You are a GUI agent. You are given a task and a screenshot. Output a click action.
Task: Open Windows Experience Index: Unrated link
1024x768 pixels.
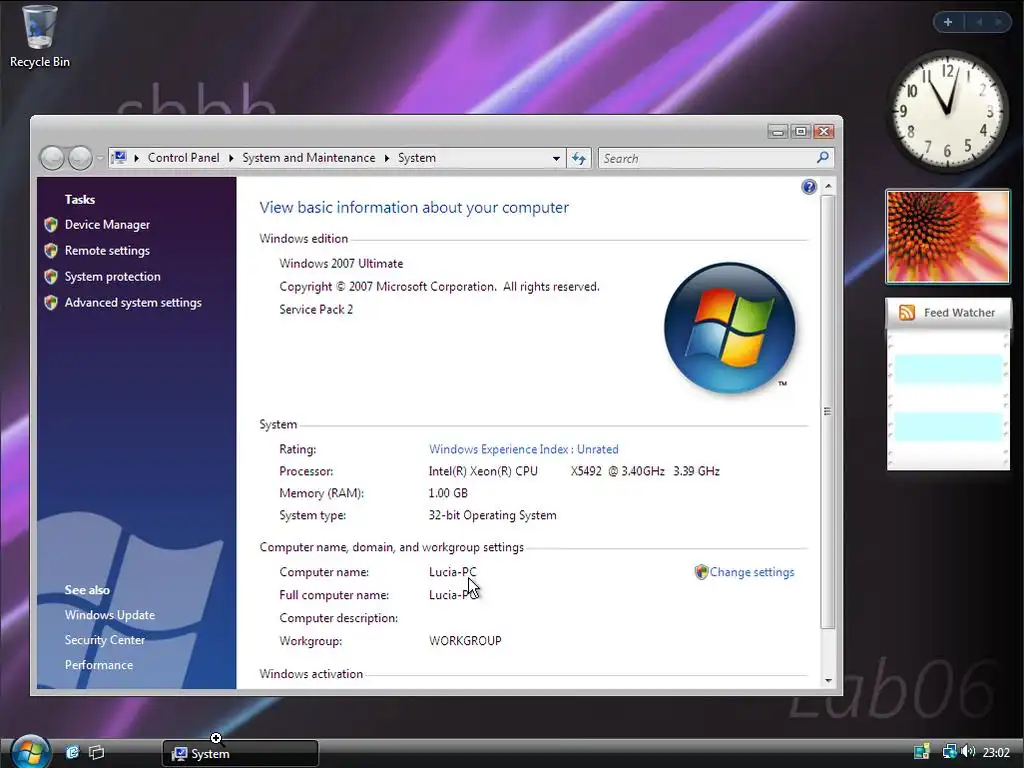[x=524, y=449]
